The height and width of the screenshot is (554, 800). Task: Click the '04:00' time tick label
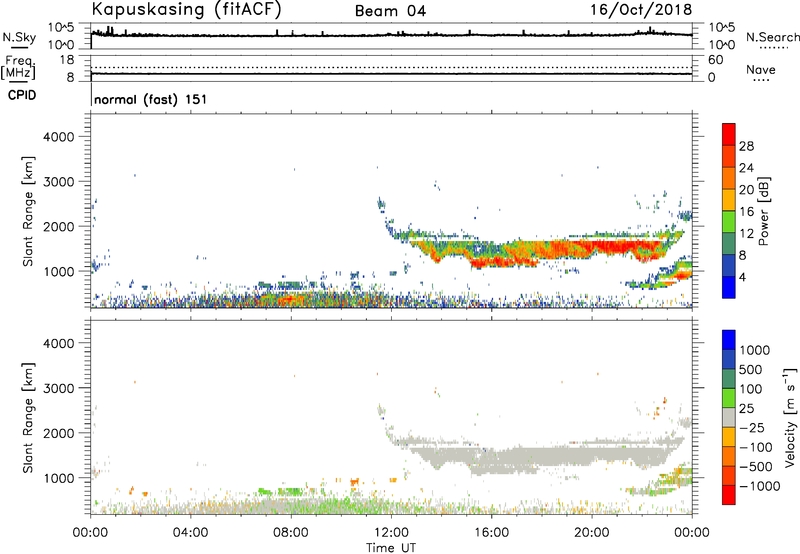click(190, 533)
